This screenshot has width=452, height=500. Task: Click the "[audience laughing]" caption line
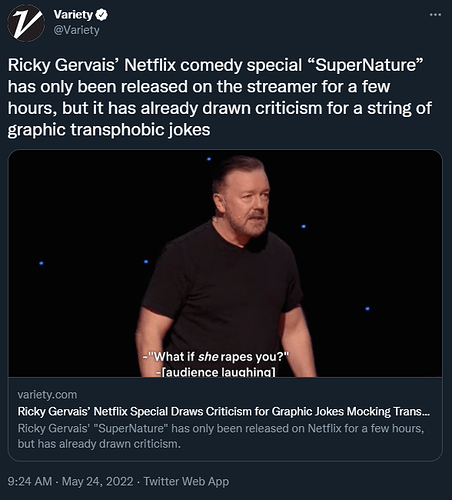tap(216, 372)
